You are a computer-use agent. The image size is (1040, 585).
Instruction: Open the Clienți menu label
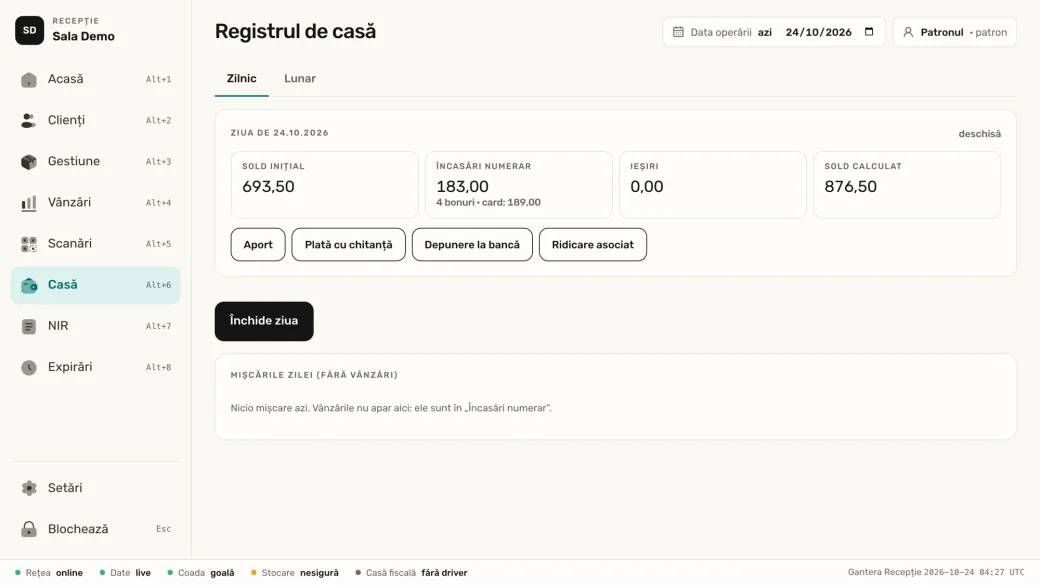pos(66,120)
